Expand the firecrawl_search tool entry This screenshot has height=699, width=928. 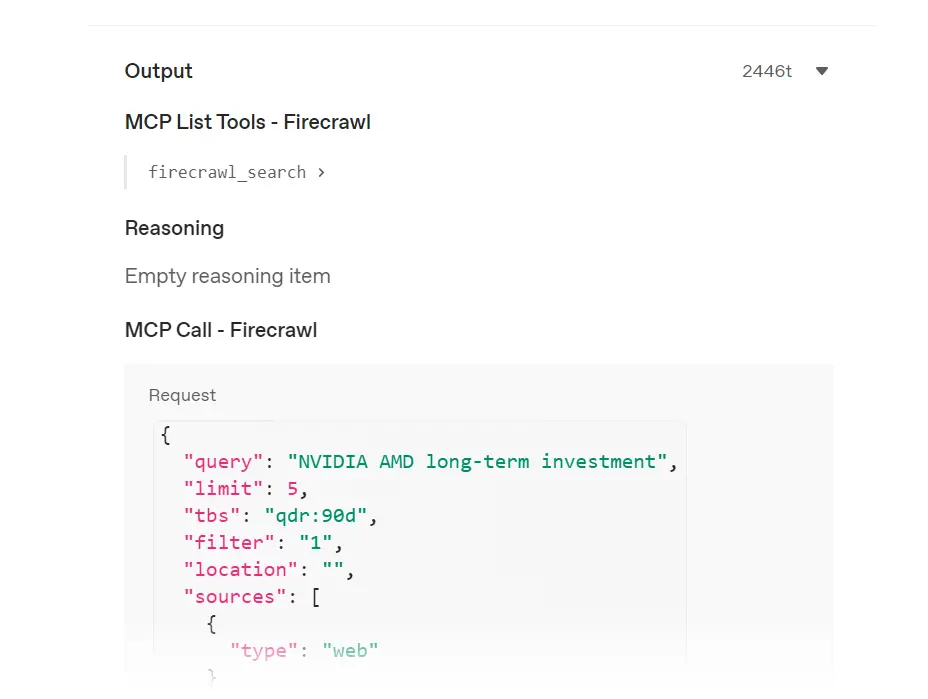(x=226, y=172)
